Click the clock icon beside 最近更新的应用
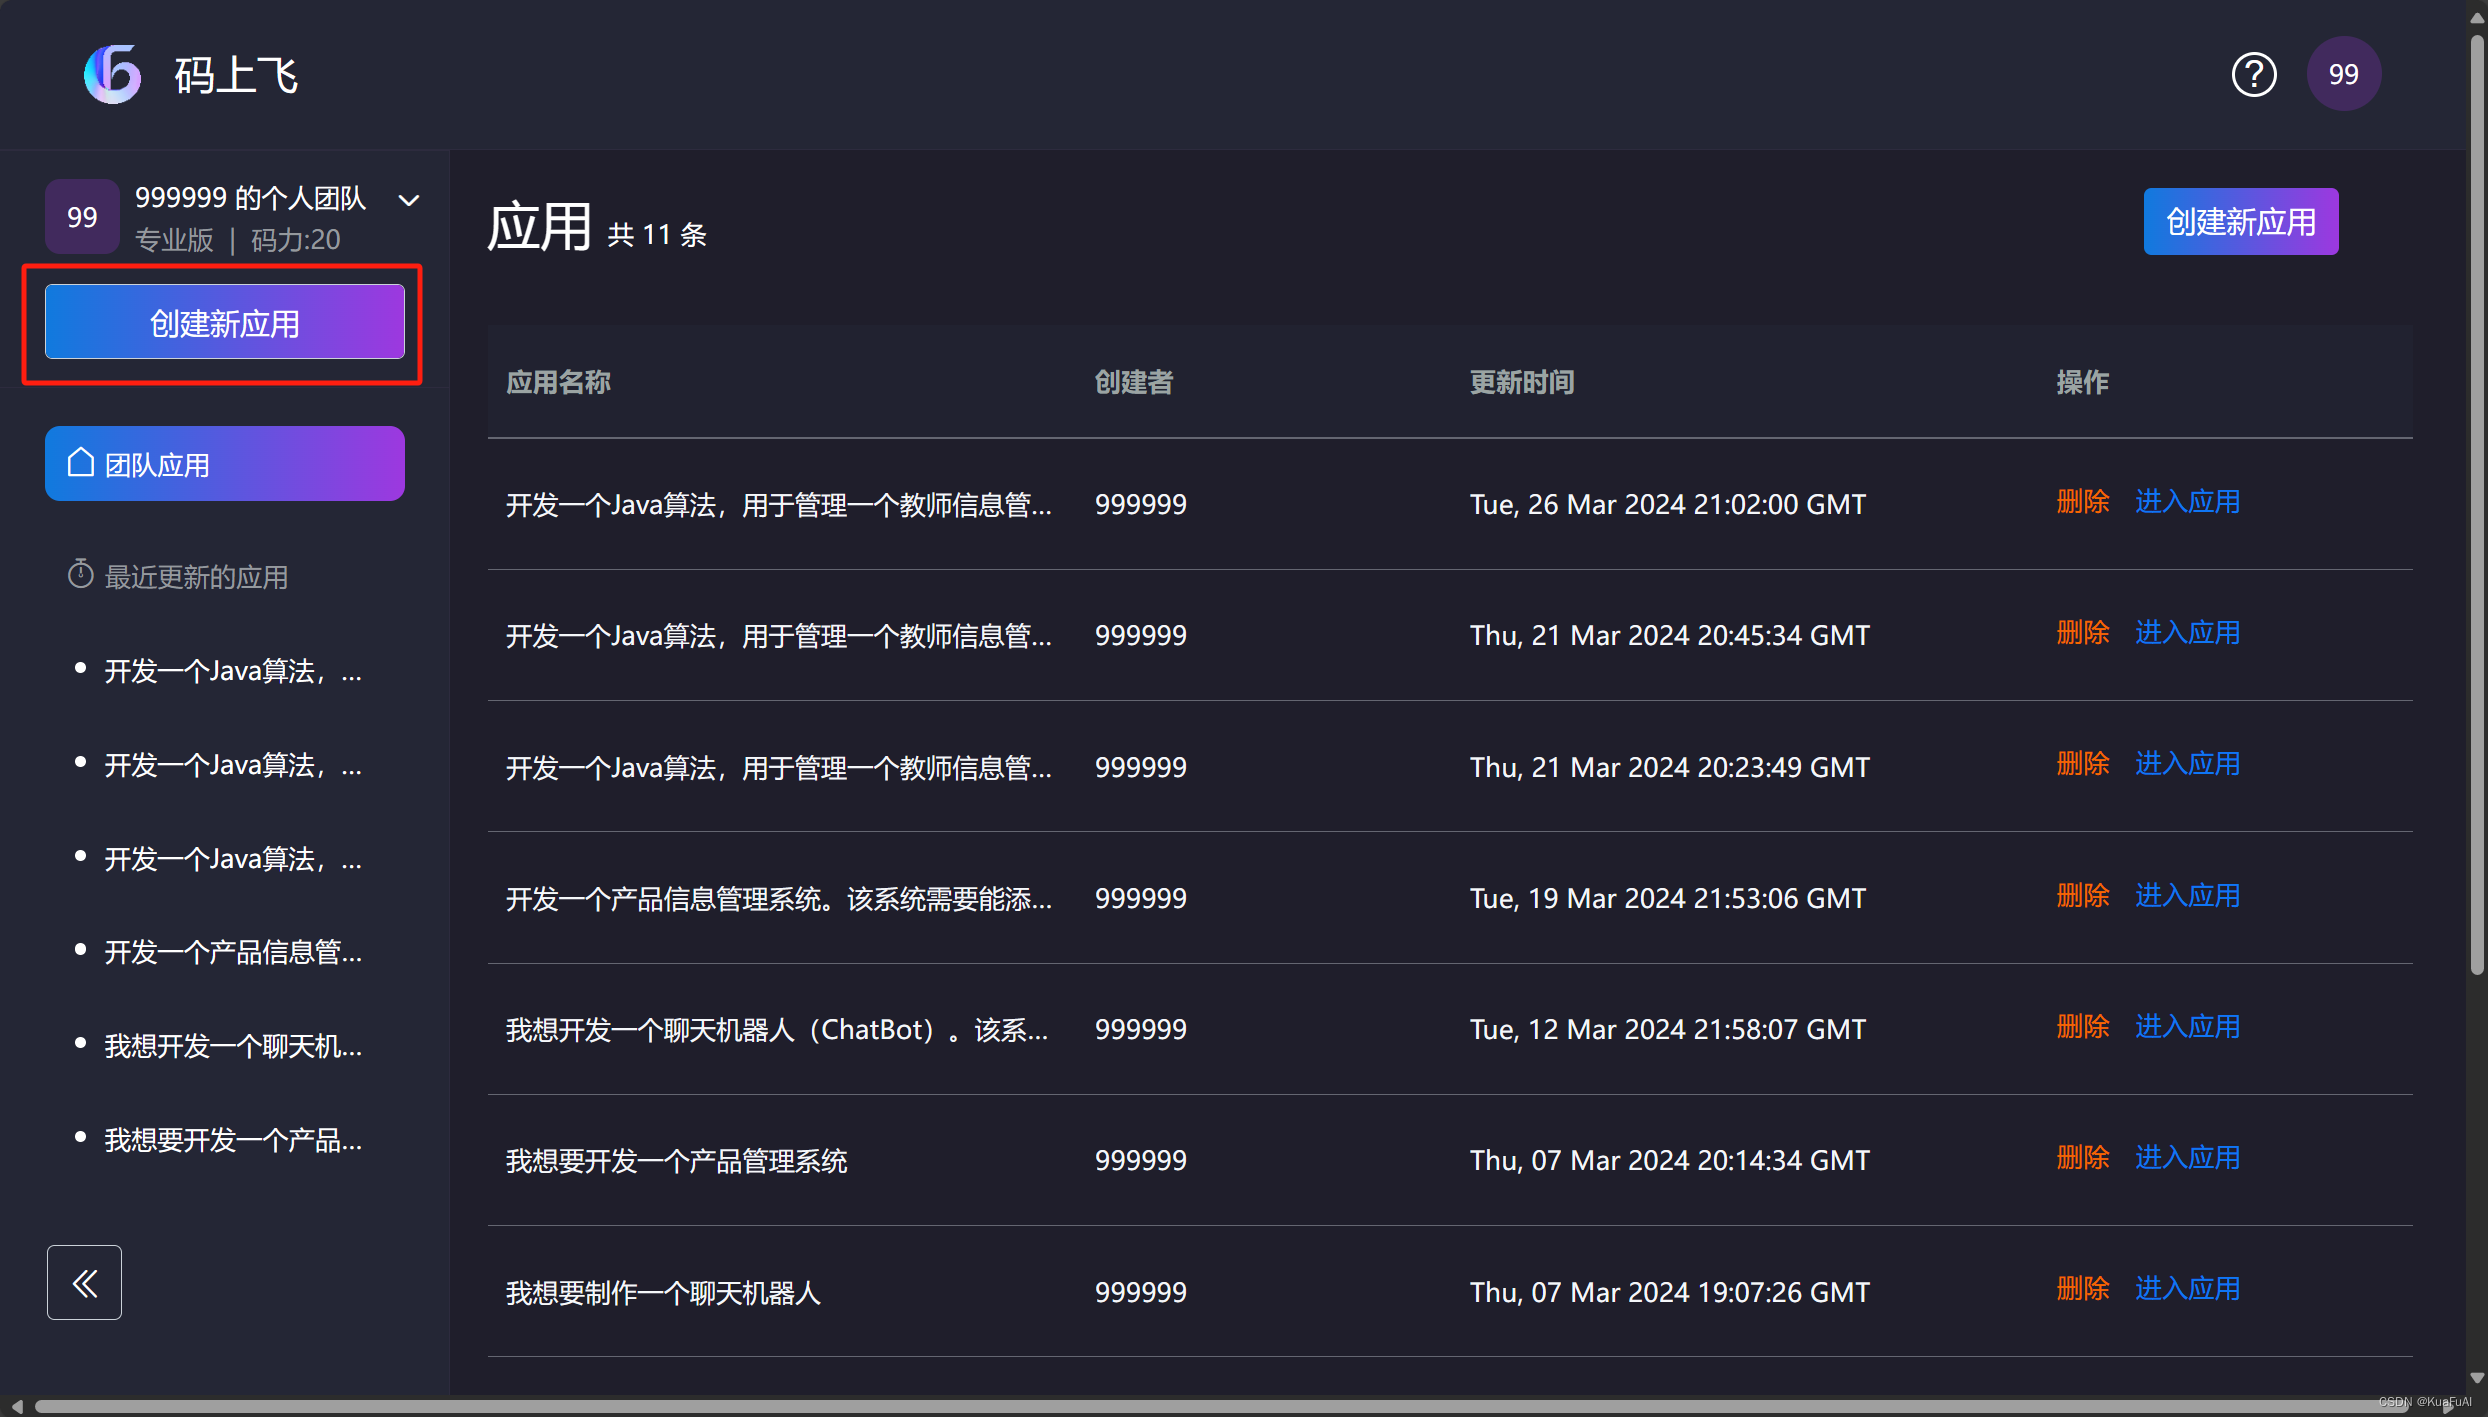 pos(80,575)
